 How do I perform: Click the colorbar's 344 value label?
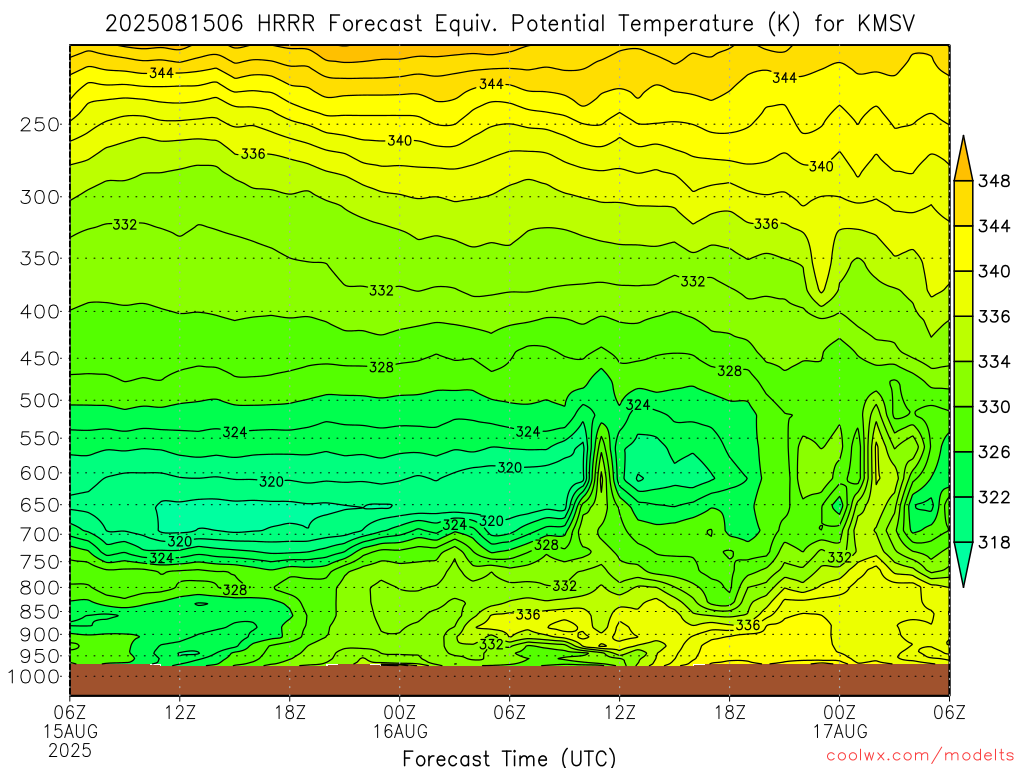pyautogui.click(x=994, y=226)
